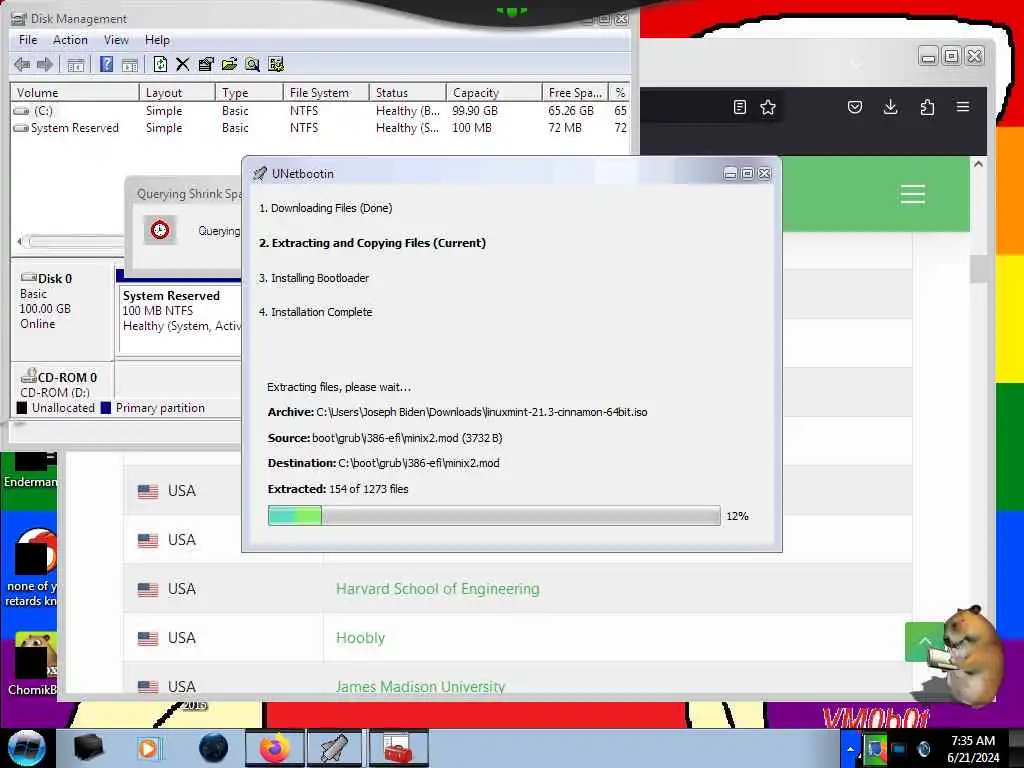Switch to Firefox on the taskbar
The height and width of the screenshot is (768, 1024).
coord(274,748)
